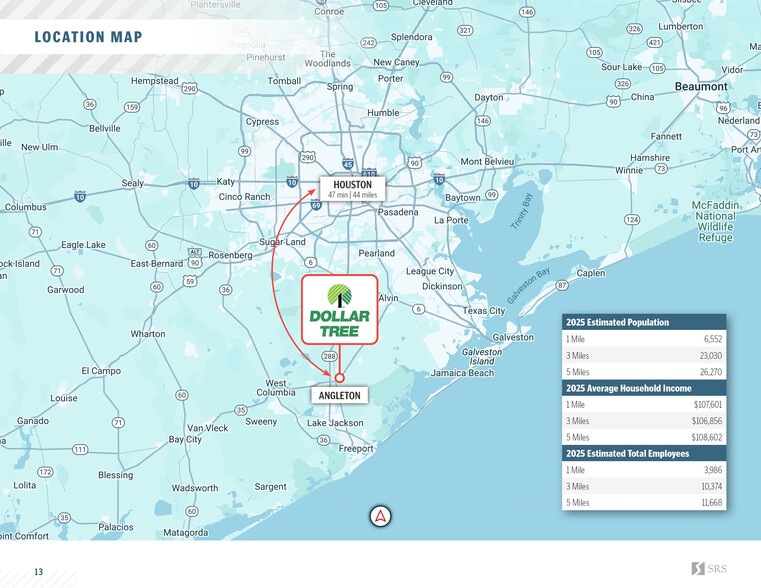Screen dimensions: 761x588
Task: Click the employees value 11,668
Action: pos(711,503)
